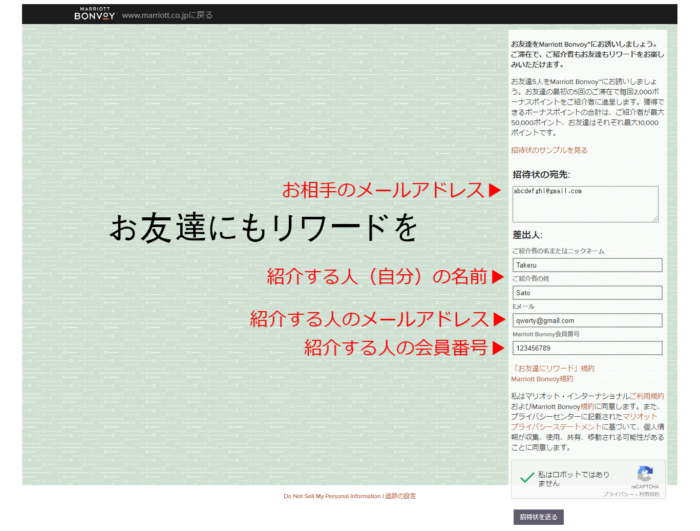Open the 招待状のサンプルを見る link
700x531 pixels.
(549, 150)
